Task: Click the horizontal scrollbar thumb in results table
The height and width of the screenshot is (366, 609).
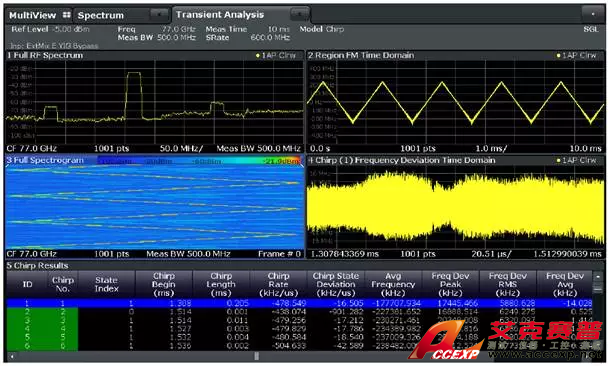Action: [256, 356]
